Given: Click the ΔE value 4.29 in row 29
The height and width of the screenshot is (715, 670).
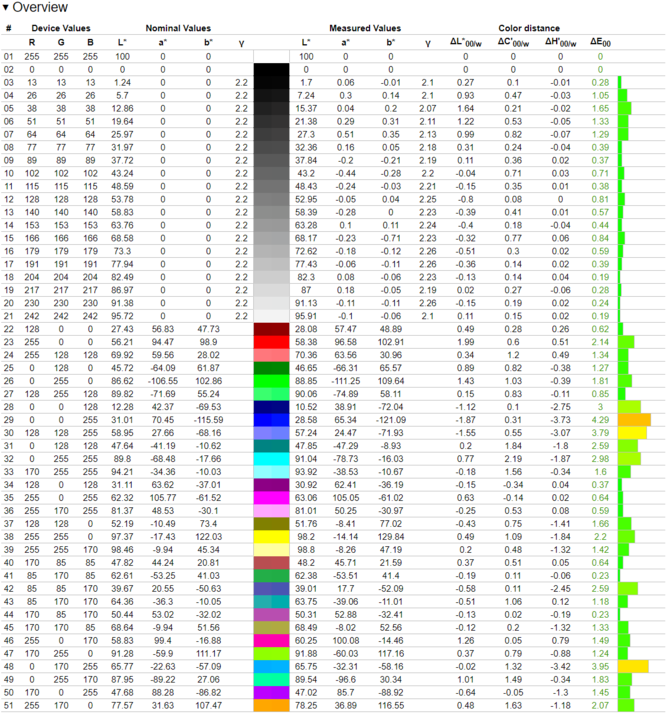Looking at the screenshot, I should pyautogui.click(x=601, y=421).
